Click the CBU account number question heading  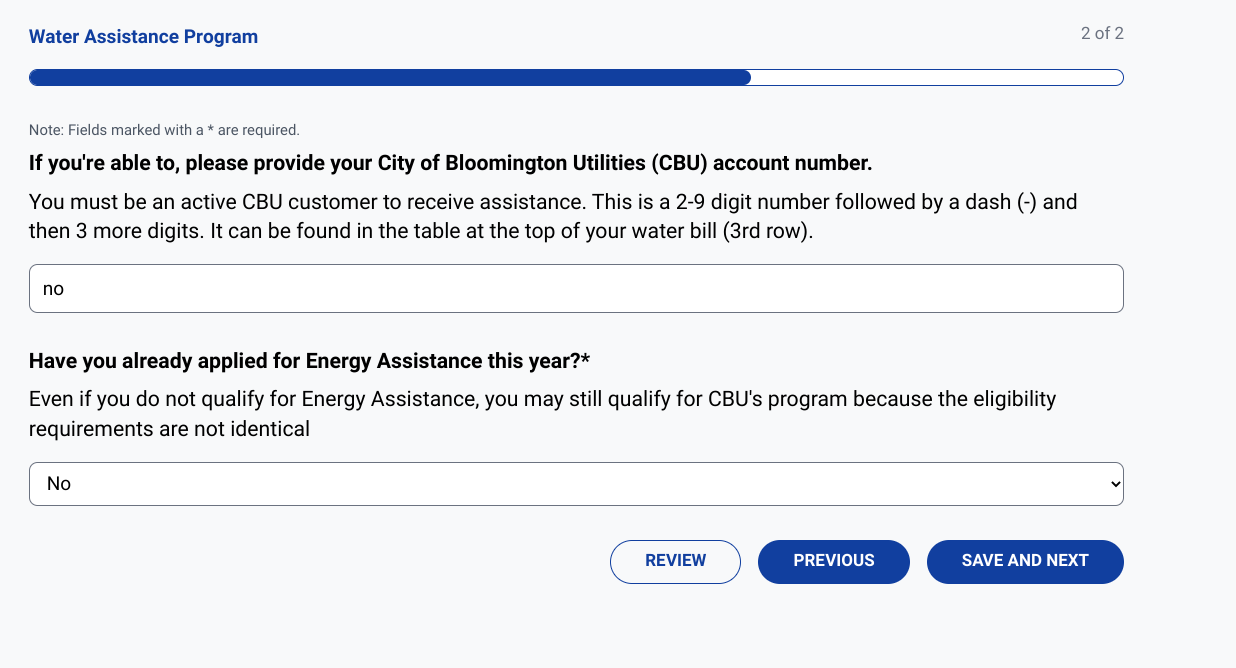[449, 162]
